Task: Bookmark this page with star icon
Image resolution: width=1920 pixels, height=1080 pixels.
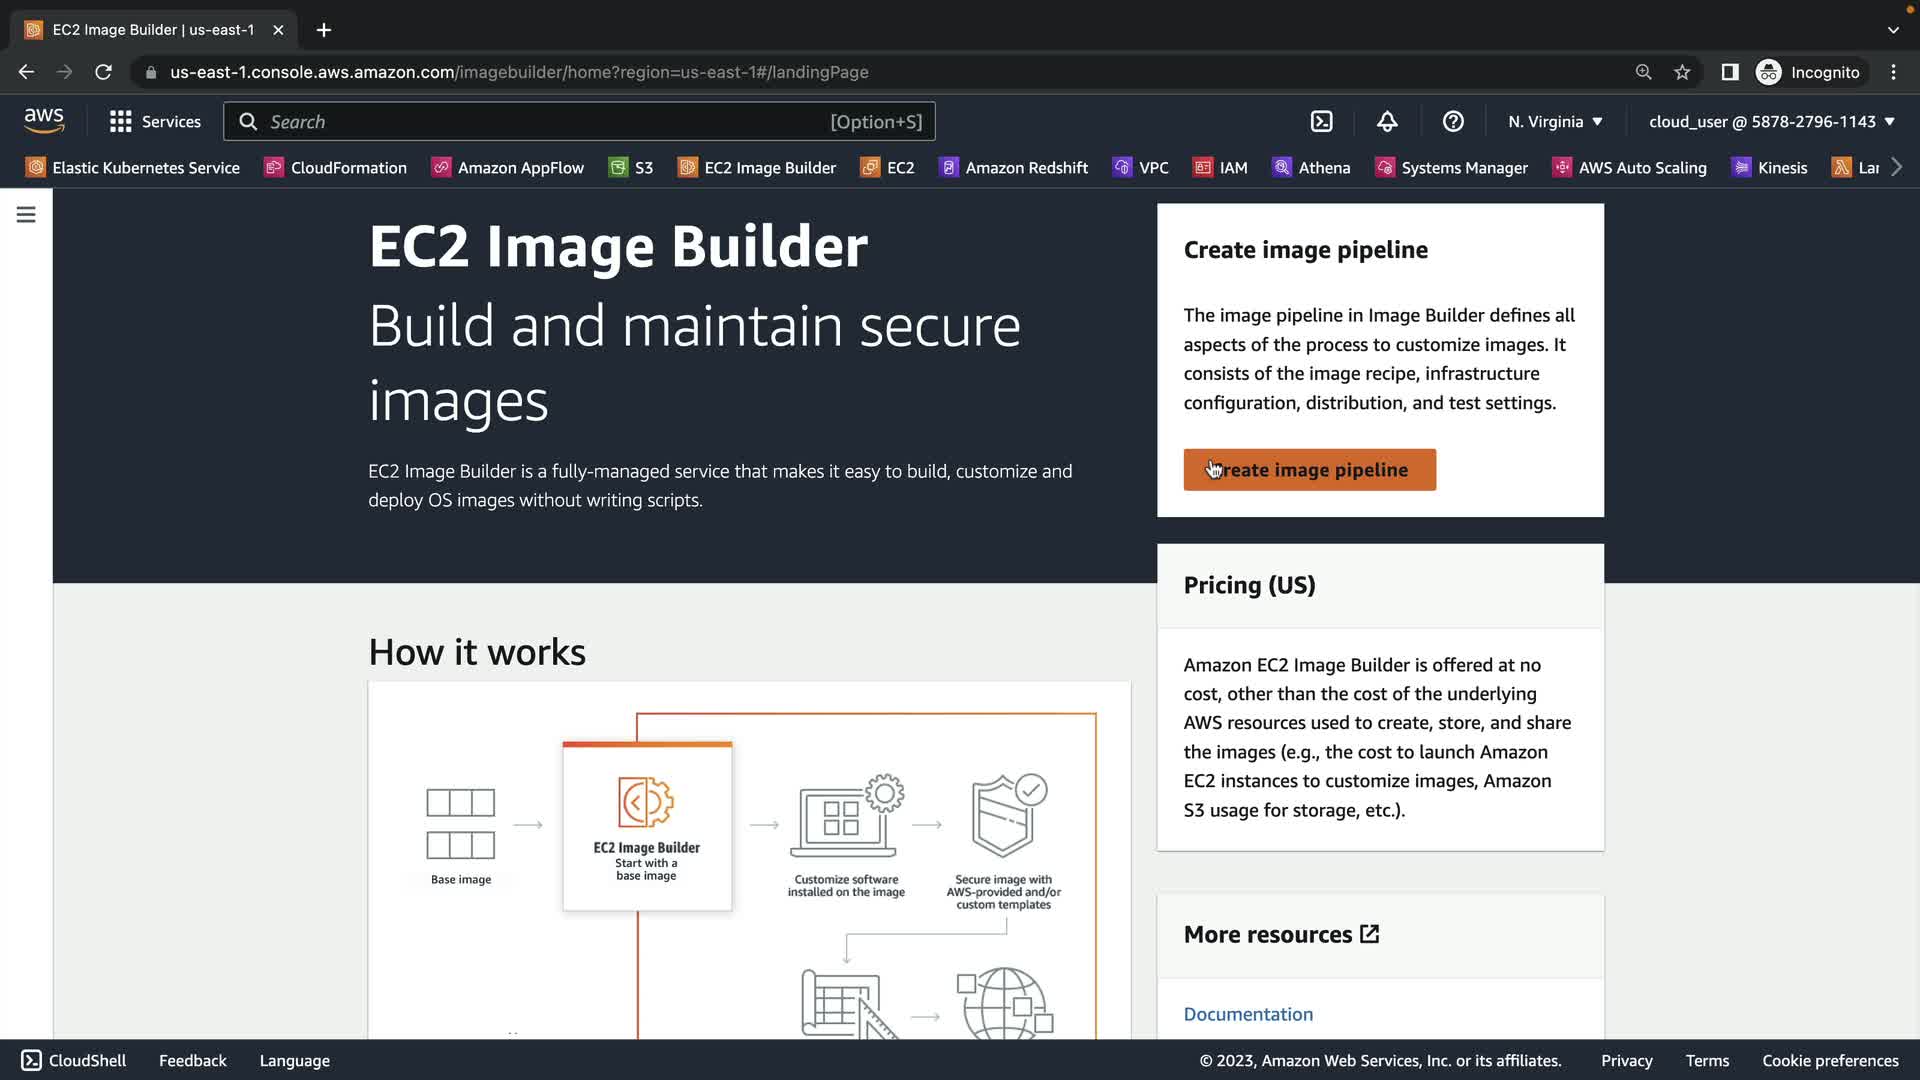Action: point(1682,72)
